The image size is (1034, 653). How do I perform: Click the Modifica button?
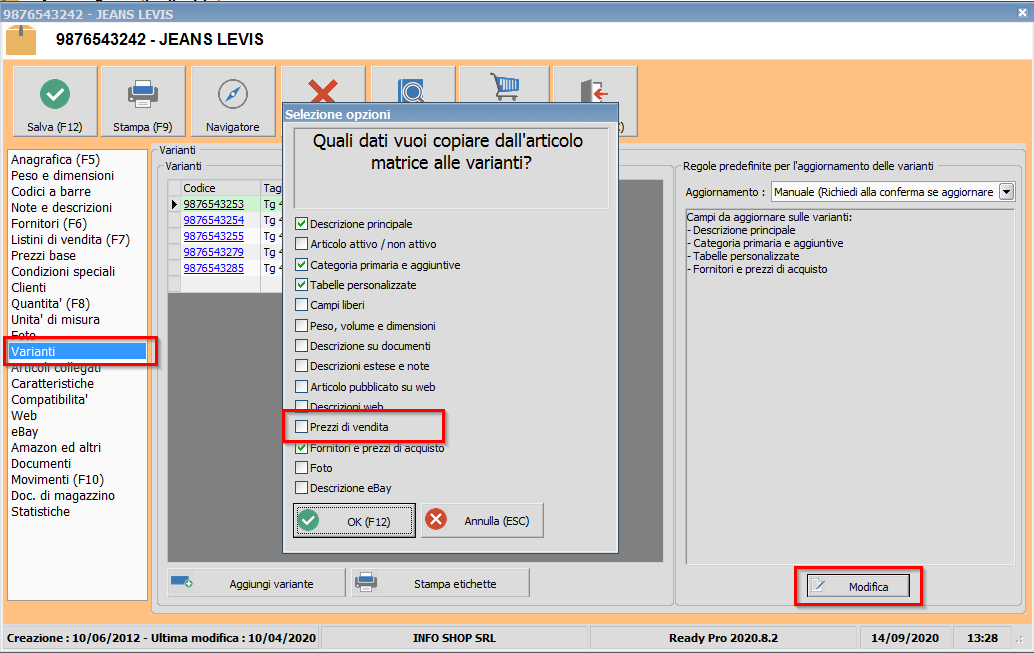pyautogui.click(x=858, y=586)
